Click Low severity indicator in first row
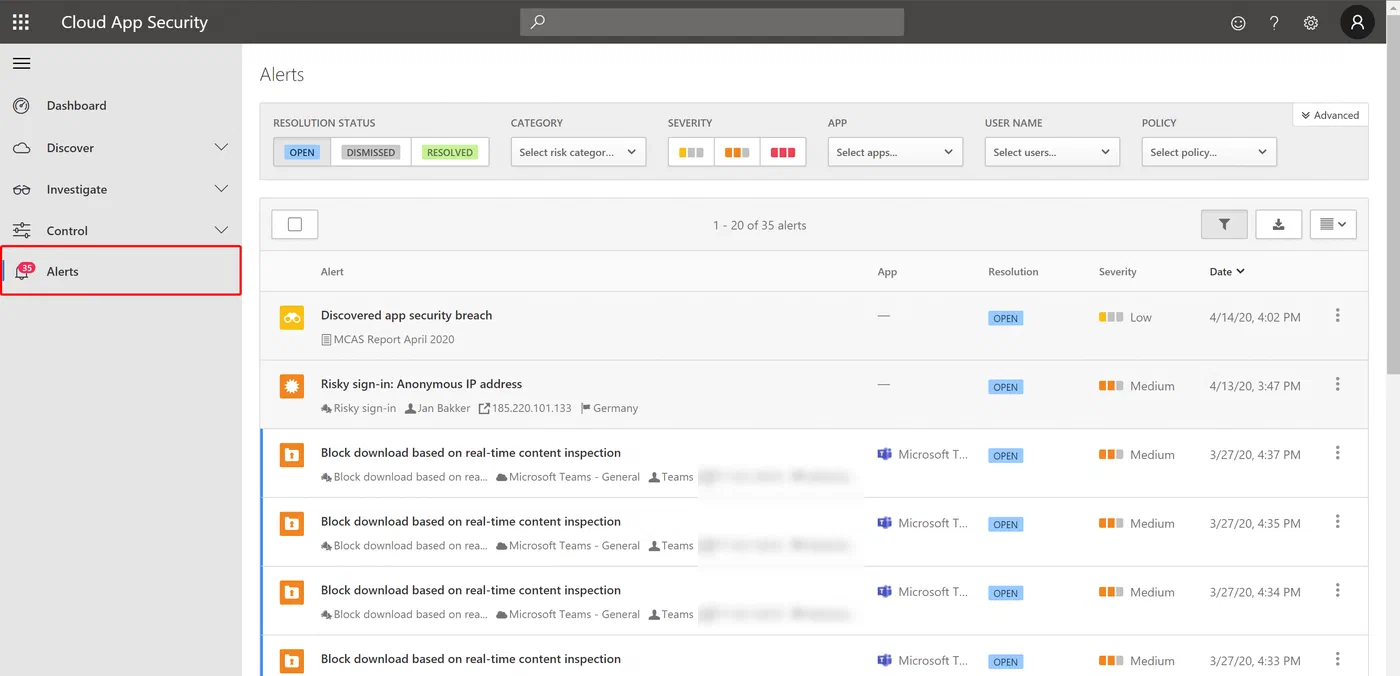The width and height of the screenshot is (1400, 676). [1125, 317]
